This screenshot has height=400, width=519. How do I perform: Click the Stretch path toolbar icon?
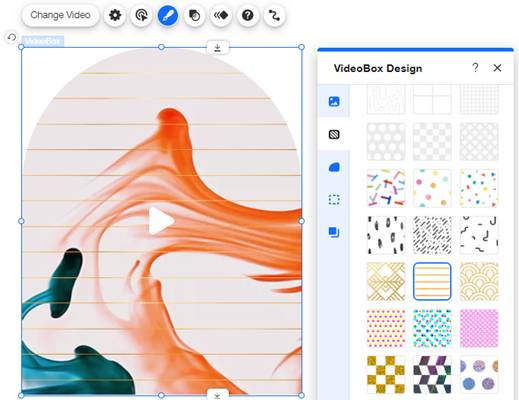[x=274, y=15]
